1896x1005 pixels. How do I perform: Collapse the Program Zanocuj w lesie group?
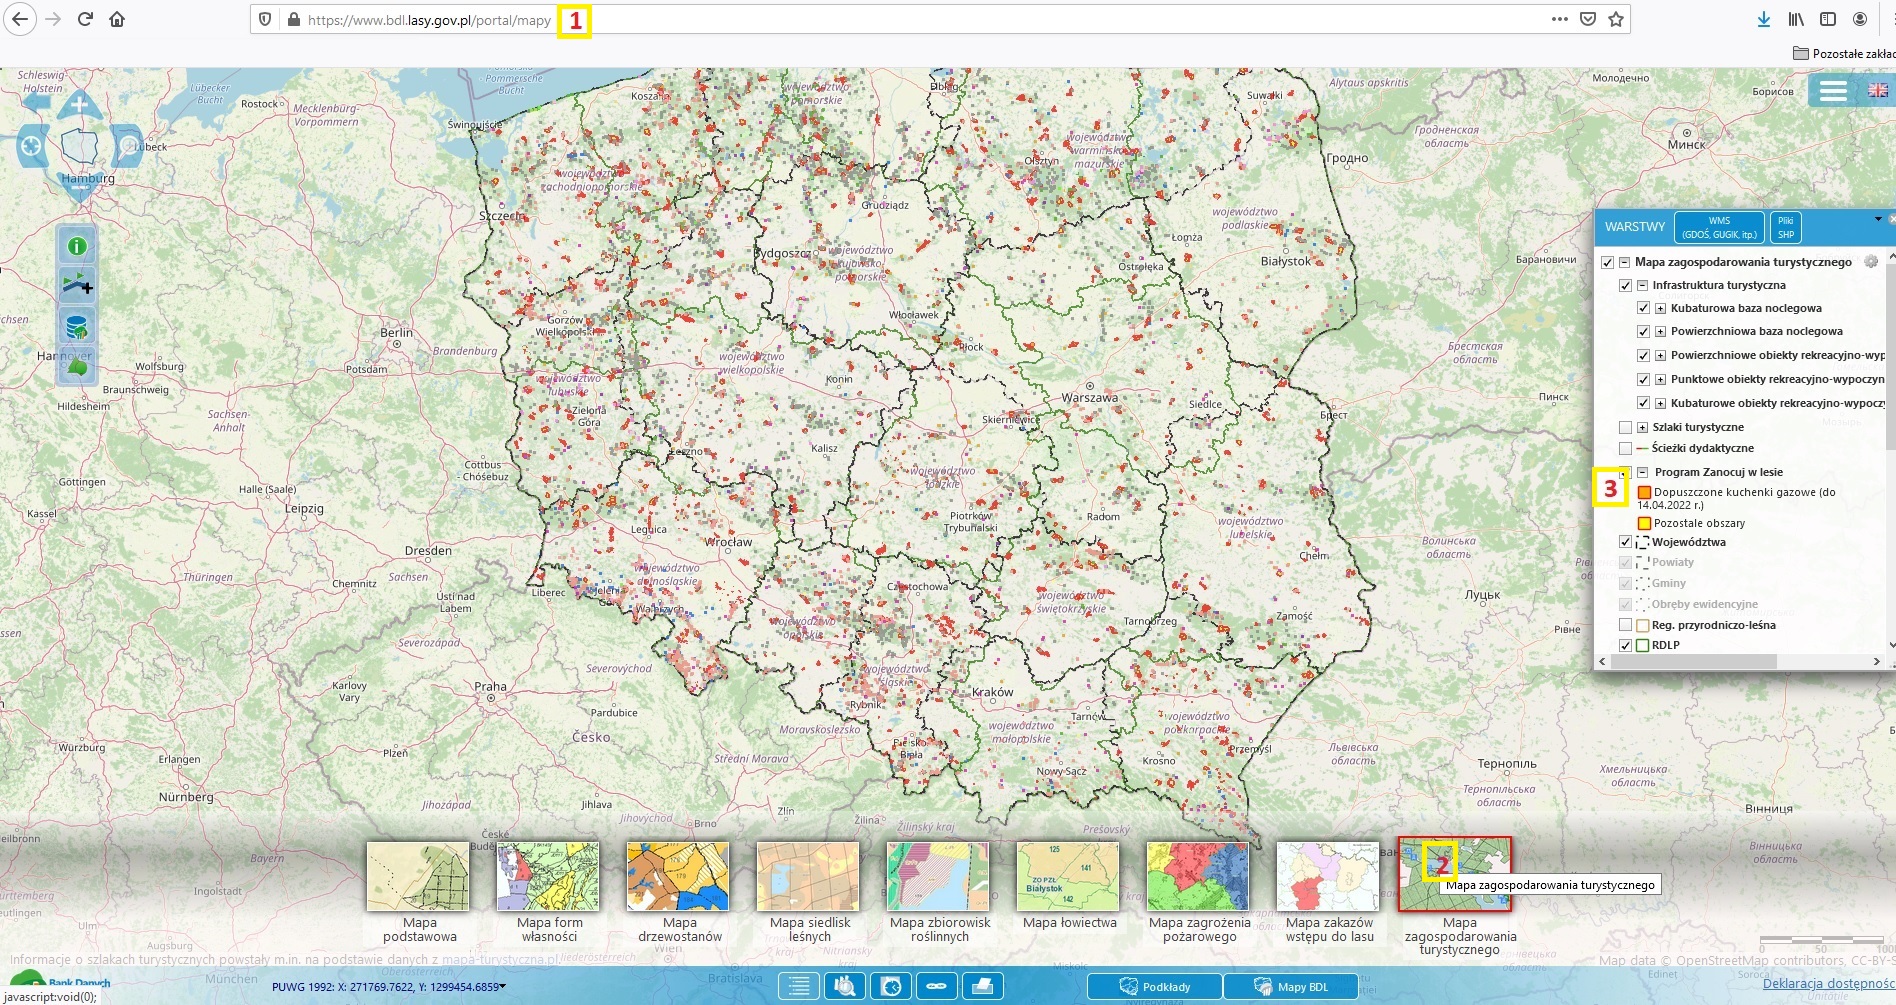tap(1642, 472)
